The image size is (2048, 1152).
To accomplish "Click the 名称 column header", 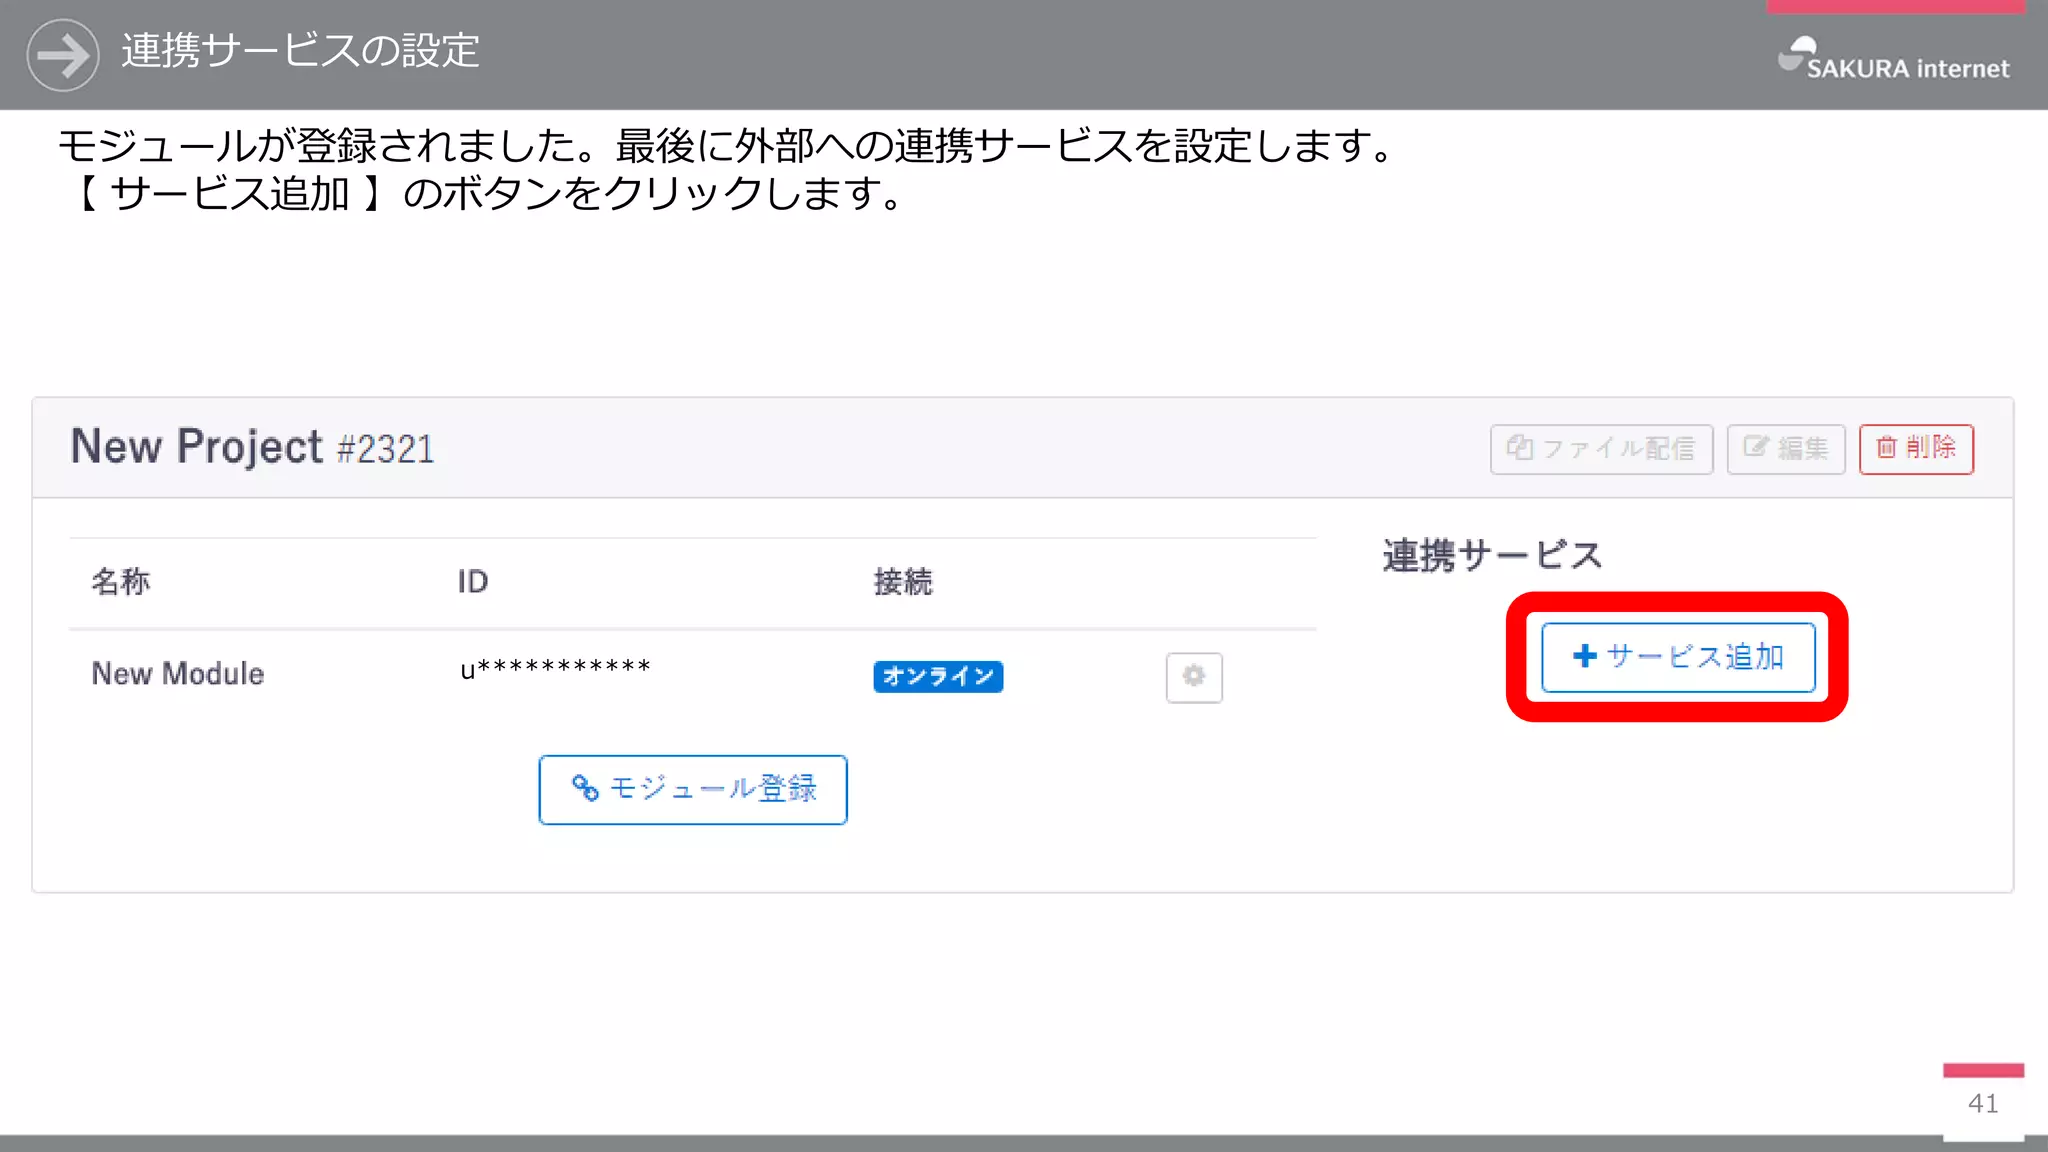I will coord(120,581).
